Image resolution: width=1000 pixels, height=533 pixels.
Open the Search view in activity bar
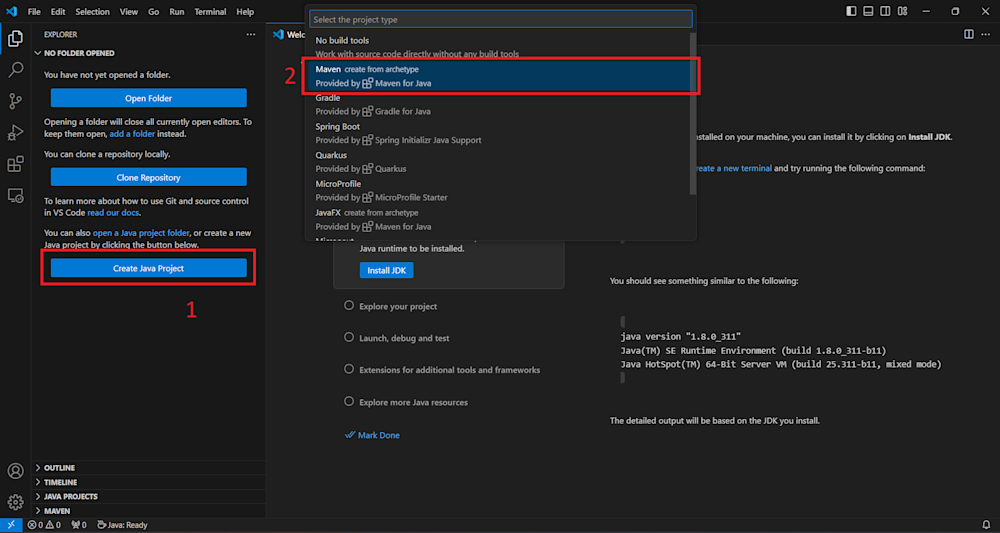click(x=15, y=69)
